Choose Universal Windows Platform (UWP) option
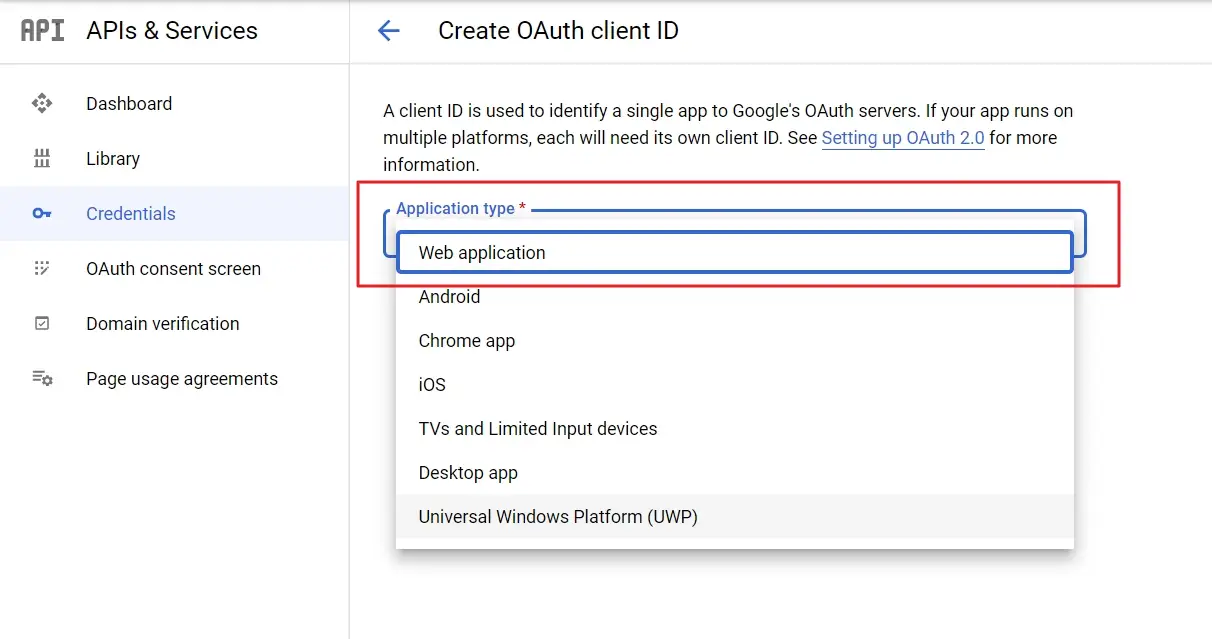Screen dimensions: 1212x639 pos(558,516)
